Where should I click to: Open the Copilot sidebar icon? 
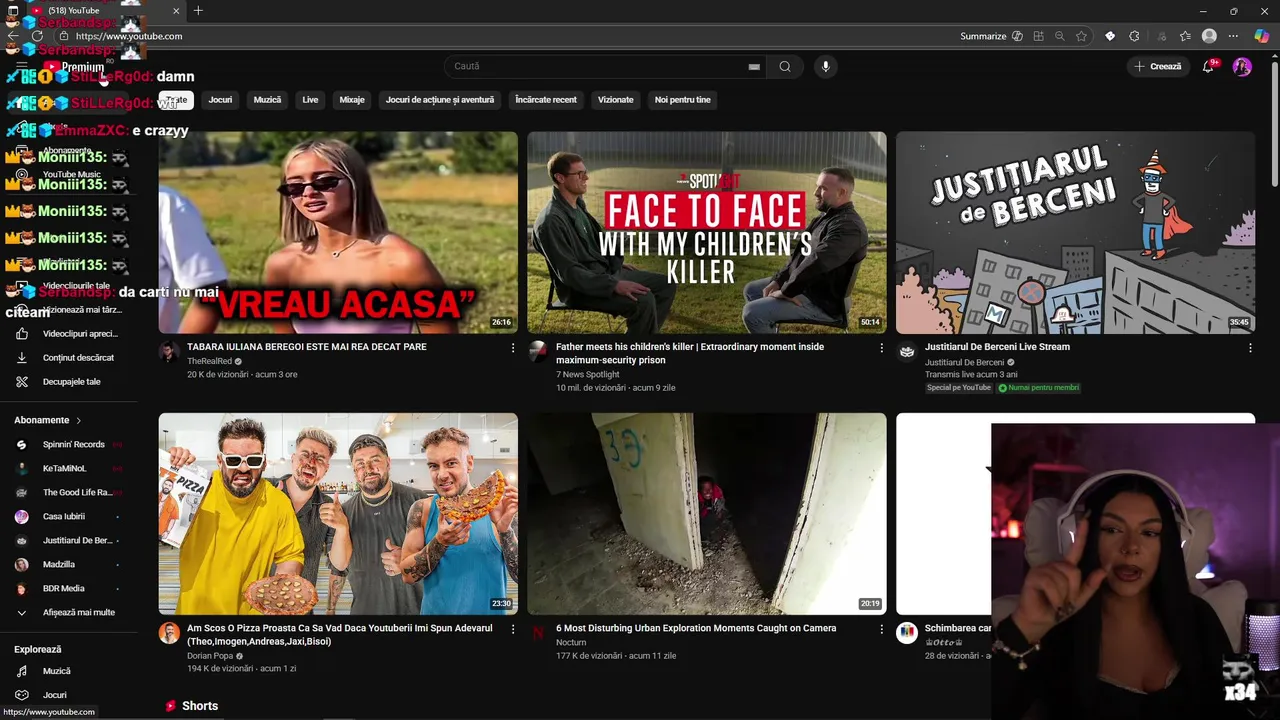pos(1260,36)
